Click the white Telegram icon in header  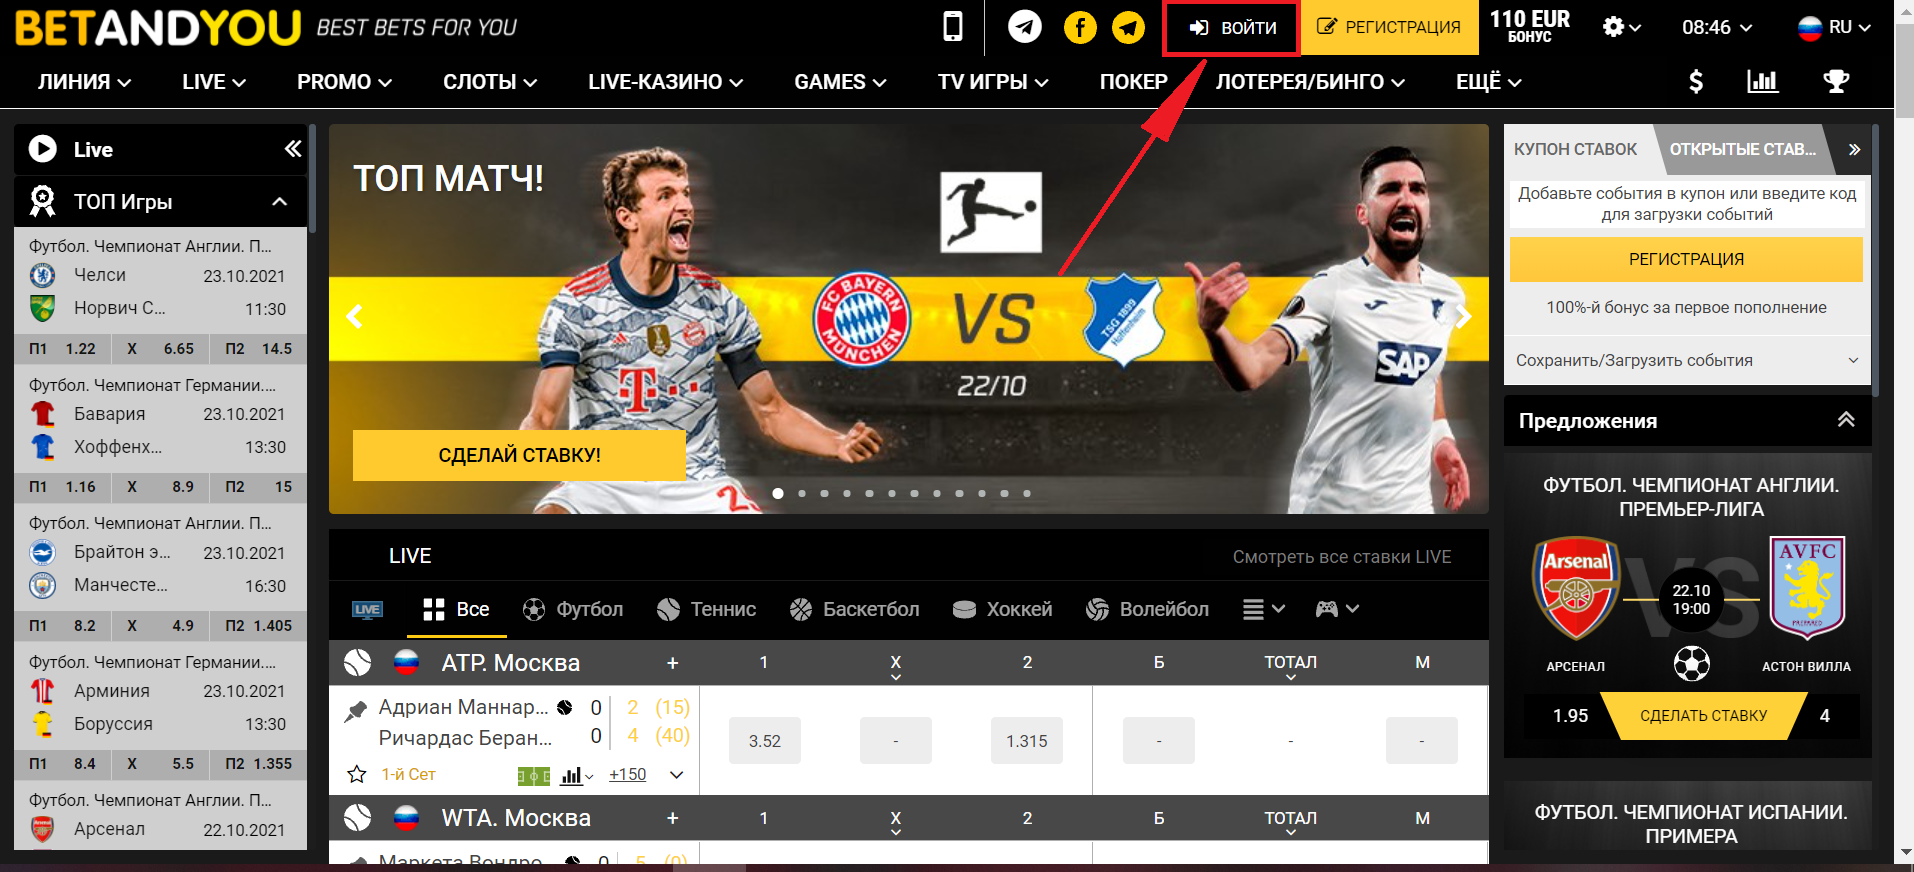click(1024, 27)
